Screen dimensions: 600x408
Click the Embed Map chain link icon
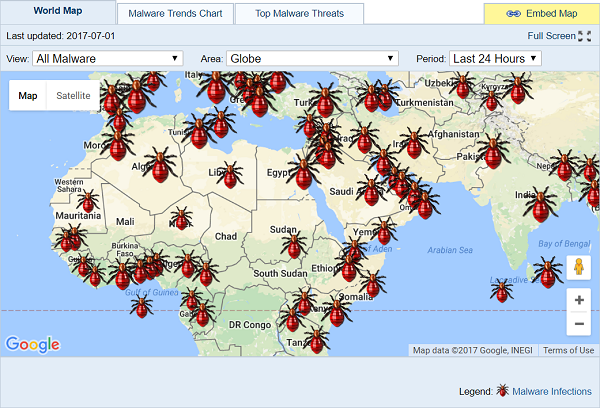(514, 14)
